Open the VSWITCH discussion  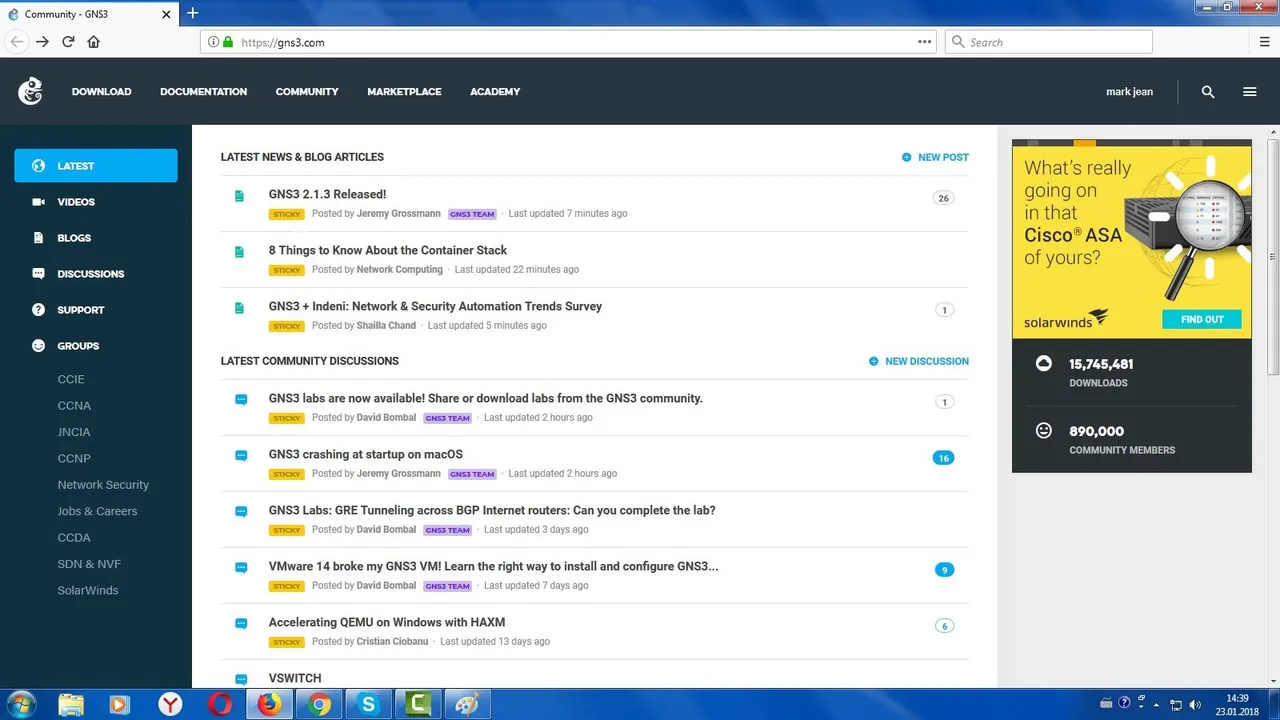tap(295, 678)
